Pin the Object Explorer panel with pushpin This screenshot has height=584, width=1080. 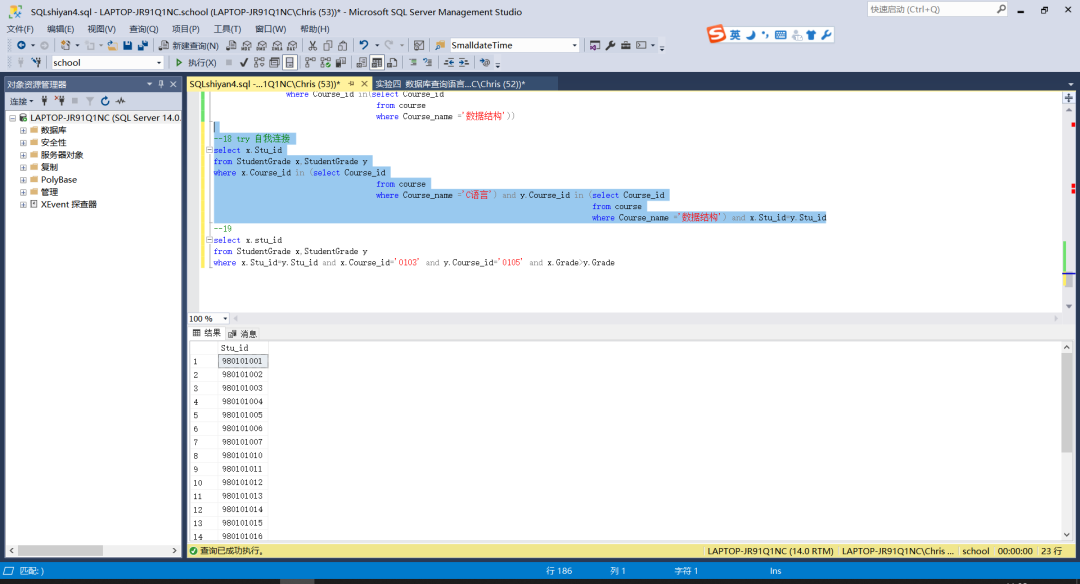160,84
